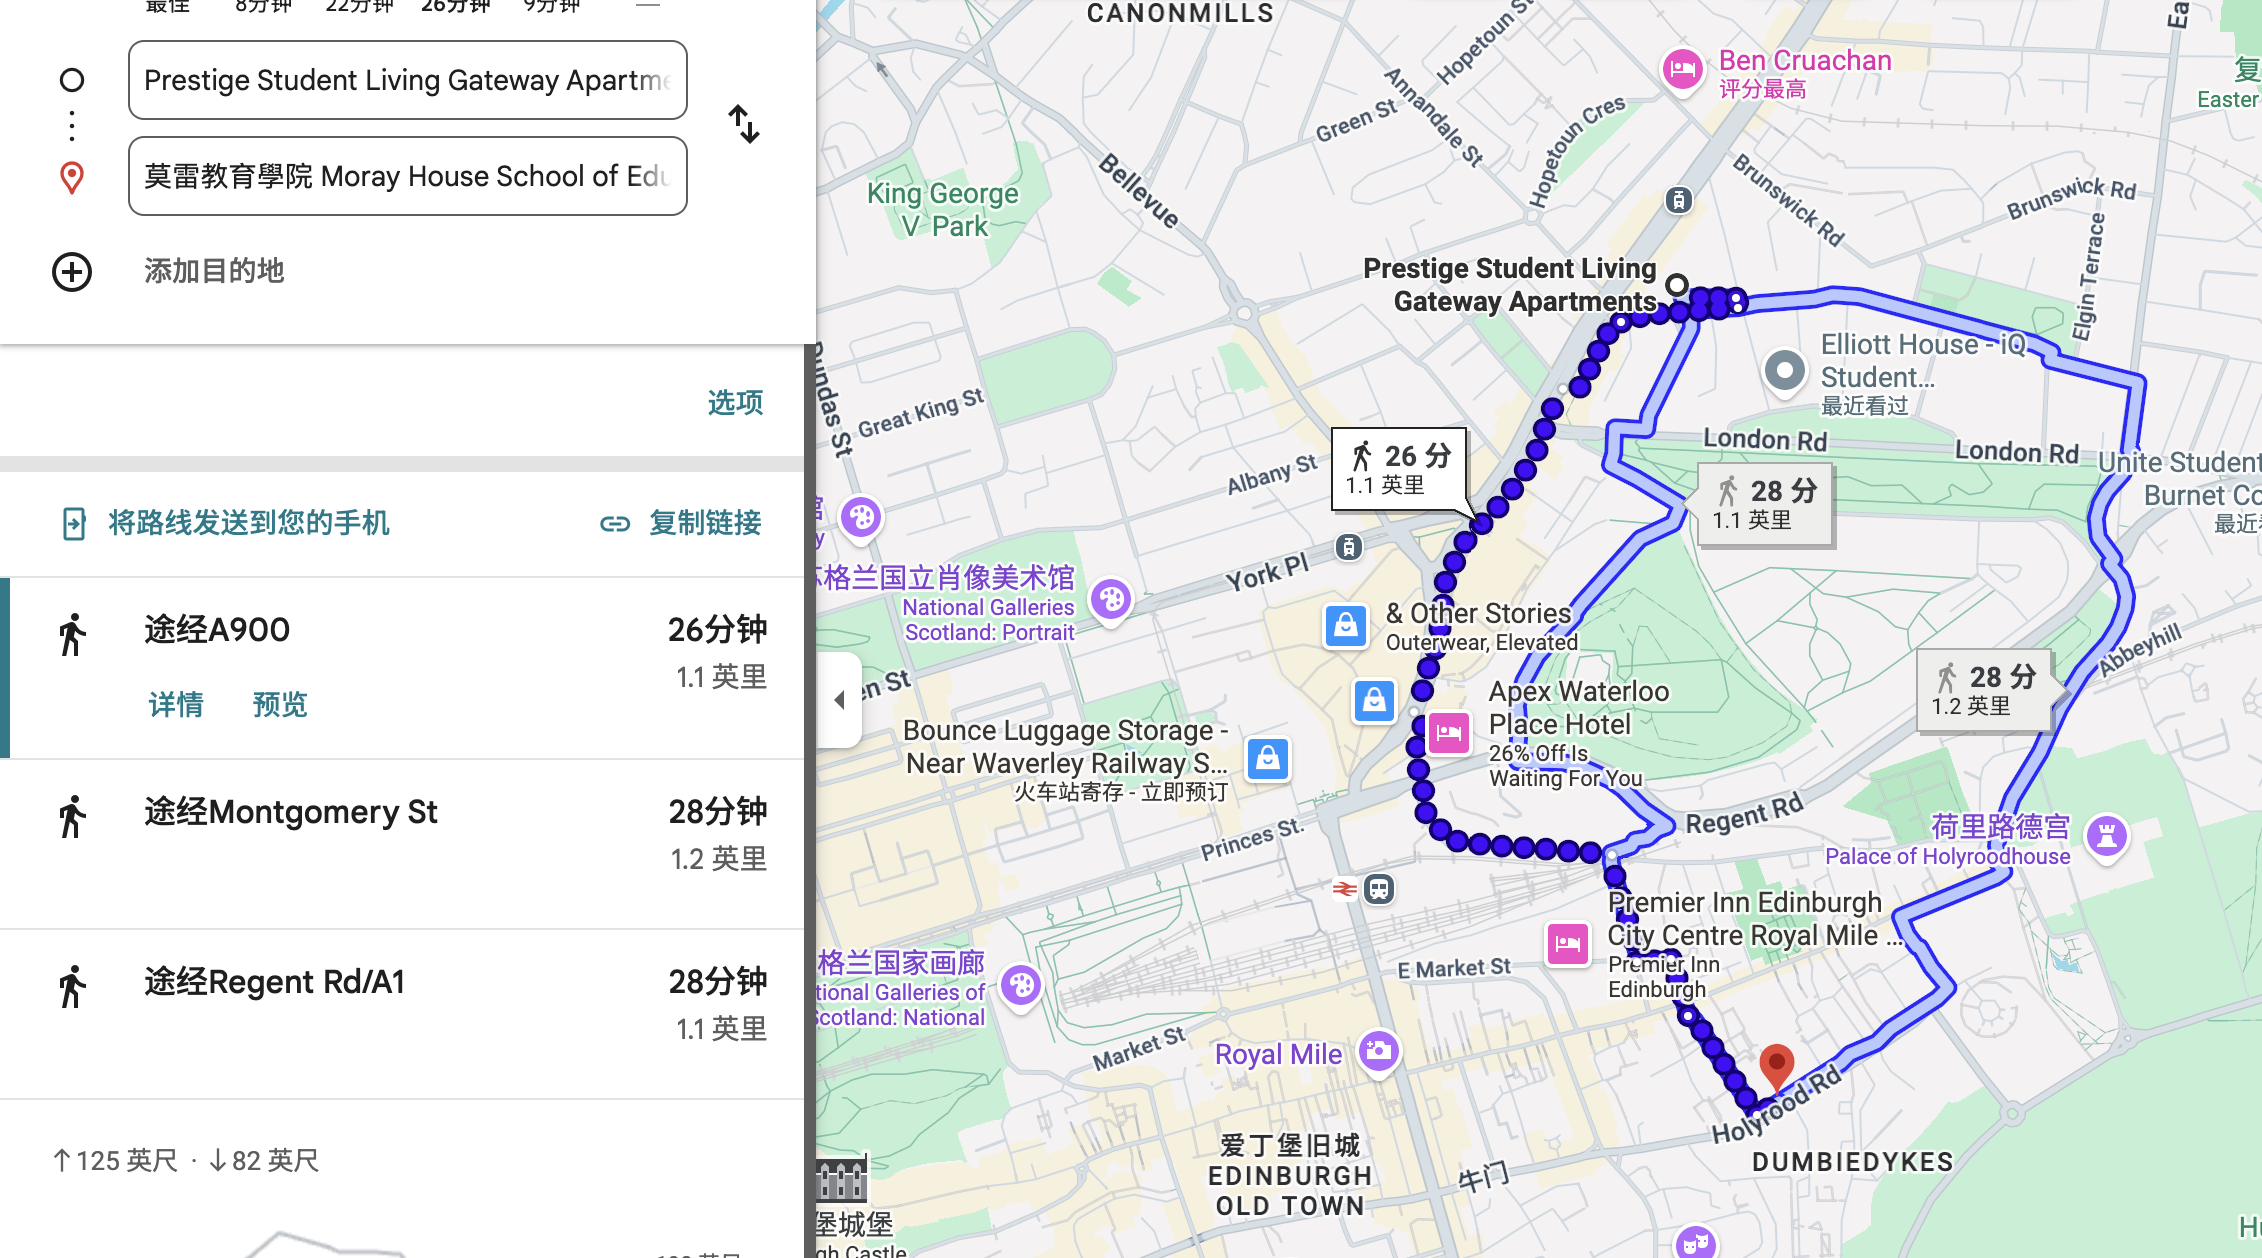
Task: Click 预览 to preview the A900 route
Action: click(280, 704)
